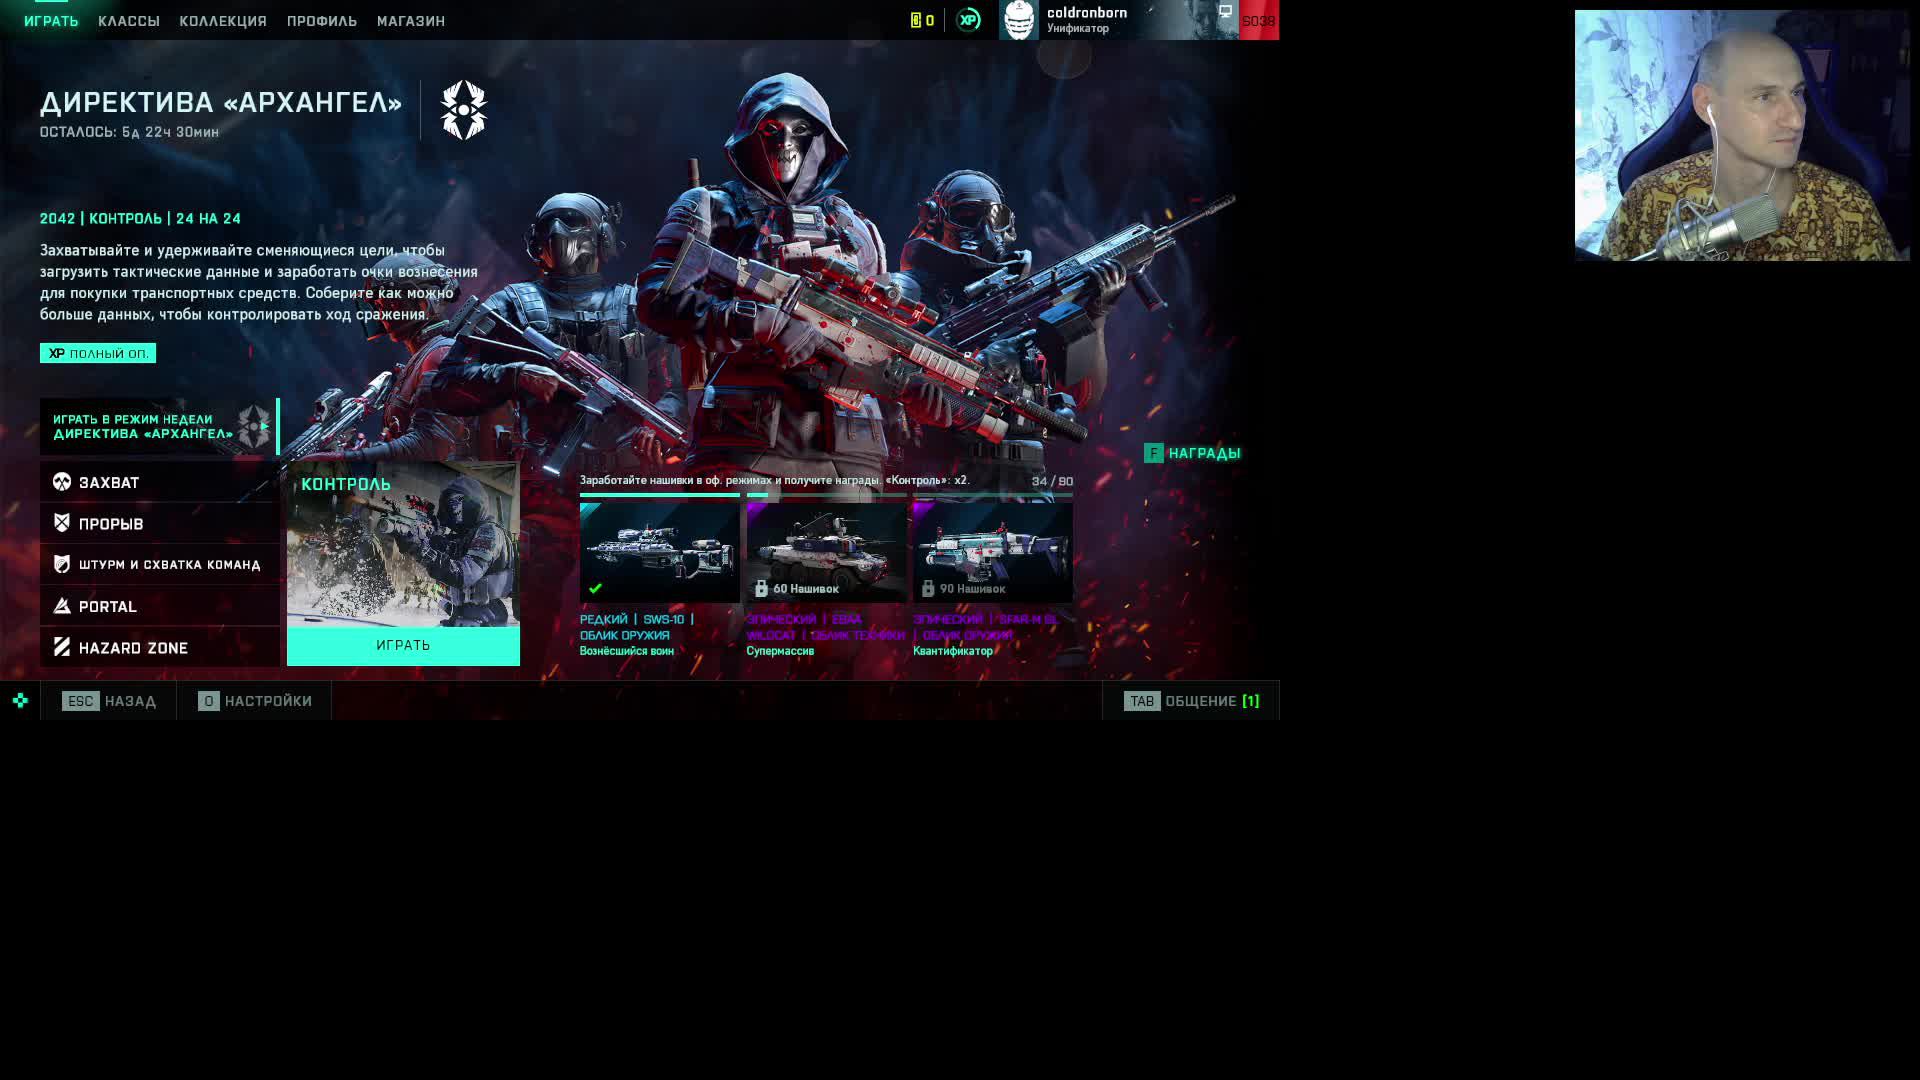
Task: Select the Portal mode icon
Action: click(62, 606)
